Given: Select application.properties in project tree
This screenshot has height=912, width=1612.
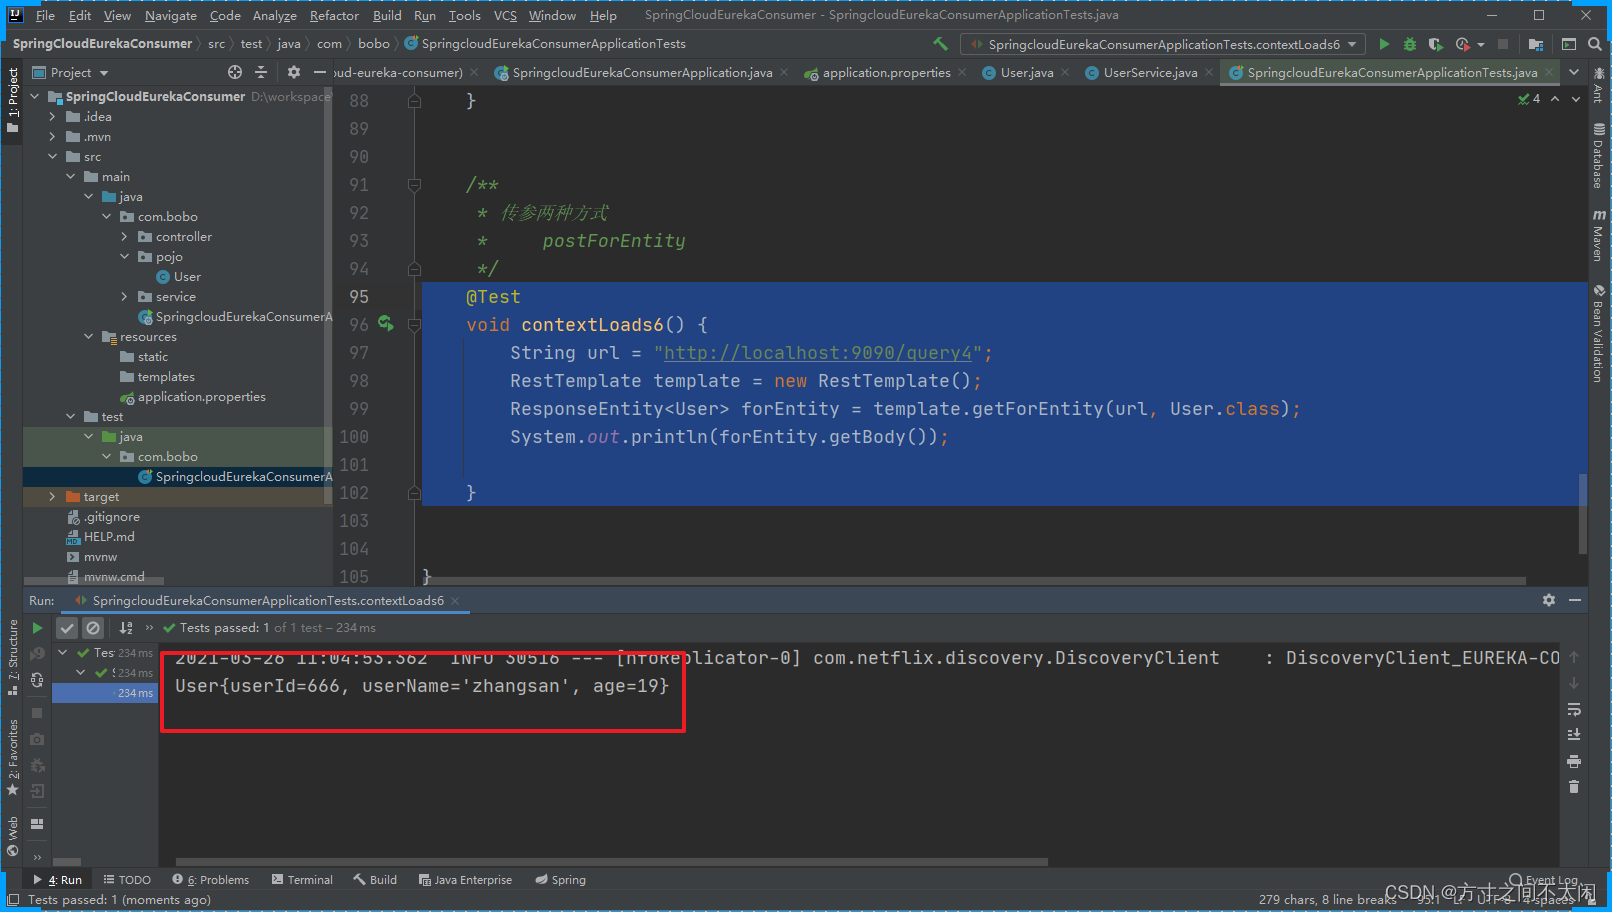Looking at the screenshot, I should [201, 397].
